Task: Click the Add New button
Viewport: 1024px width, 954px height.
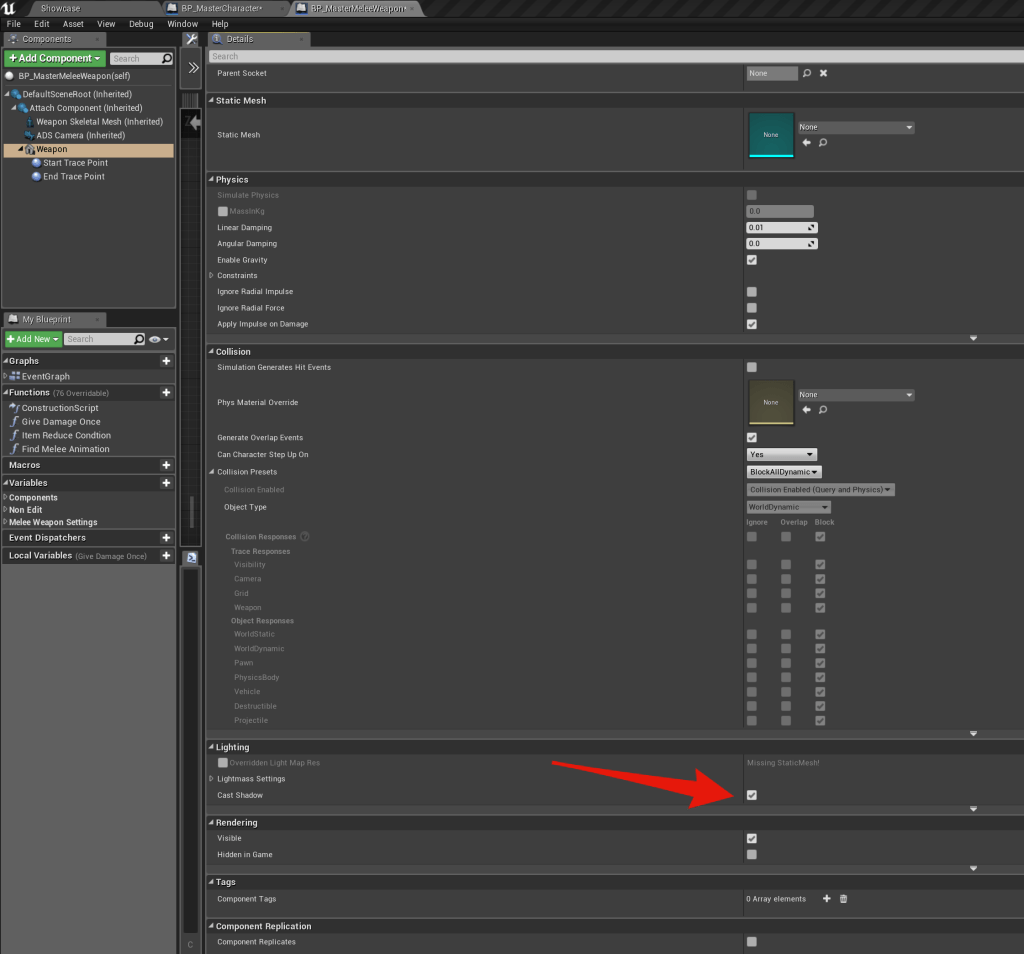Action: coord(33,339)
